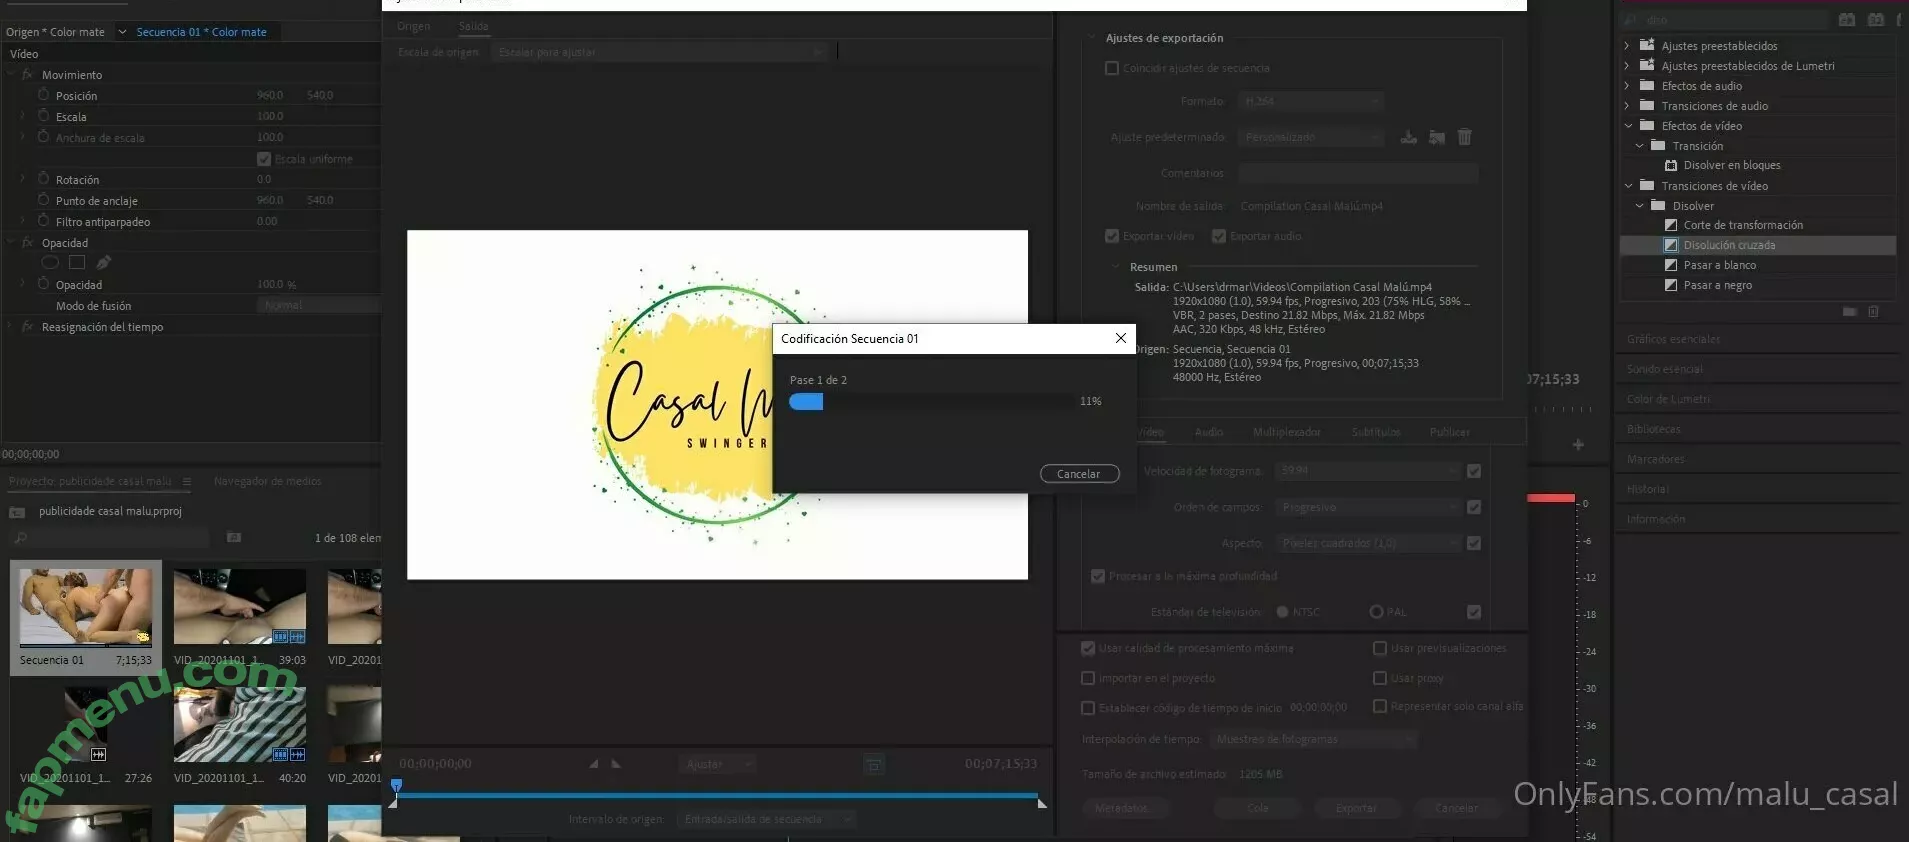The image size is (1909, 842).
Task: Toggle stopwatch for Punto de anclaje
Action: pyautogui.click(x=43, y=200)
